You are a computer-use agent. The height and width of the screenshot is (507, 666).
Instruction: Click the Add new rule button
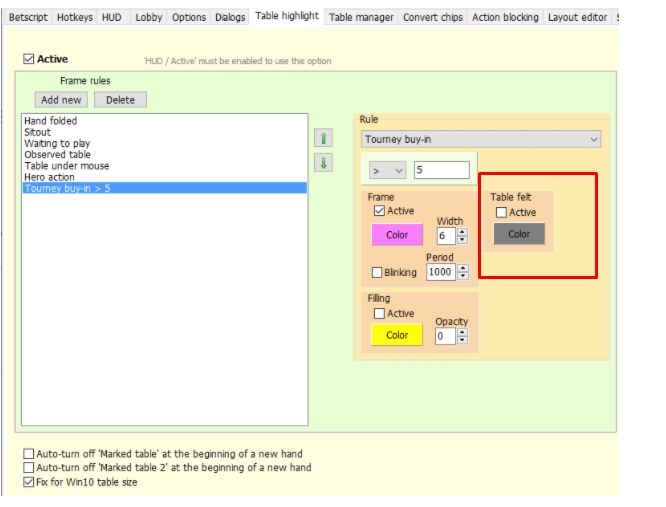61,100
